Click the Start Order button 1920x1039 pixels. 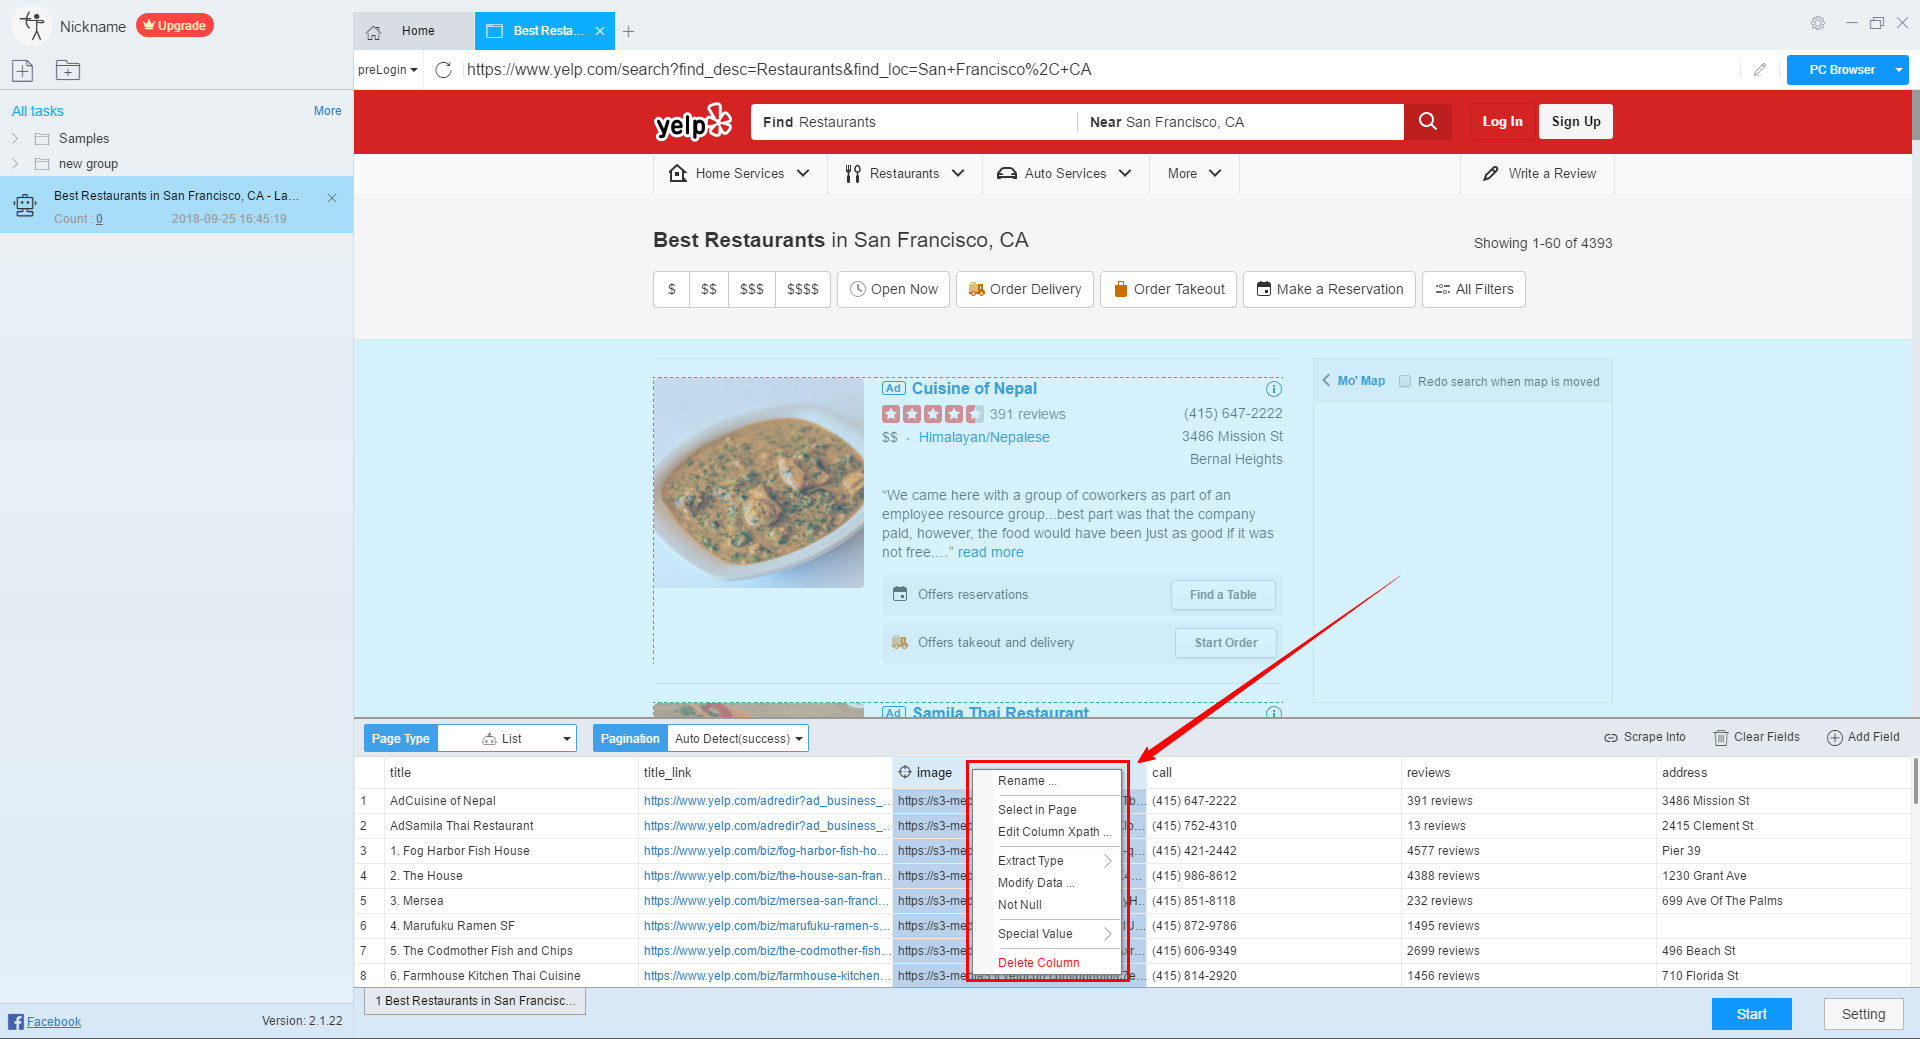[1225, 643]
